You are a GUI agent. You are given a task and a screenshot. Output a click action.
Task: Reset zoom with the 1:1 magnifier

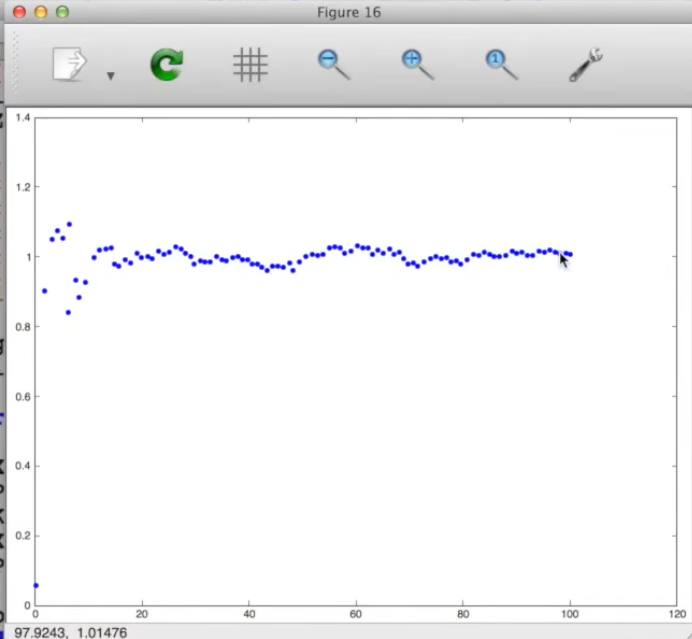(501, 64)
